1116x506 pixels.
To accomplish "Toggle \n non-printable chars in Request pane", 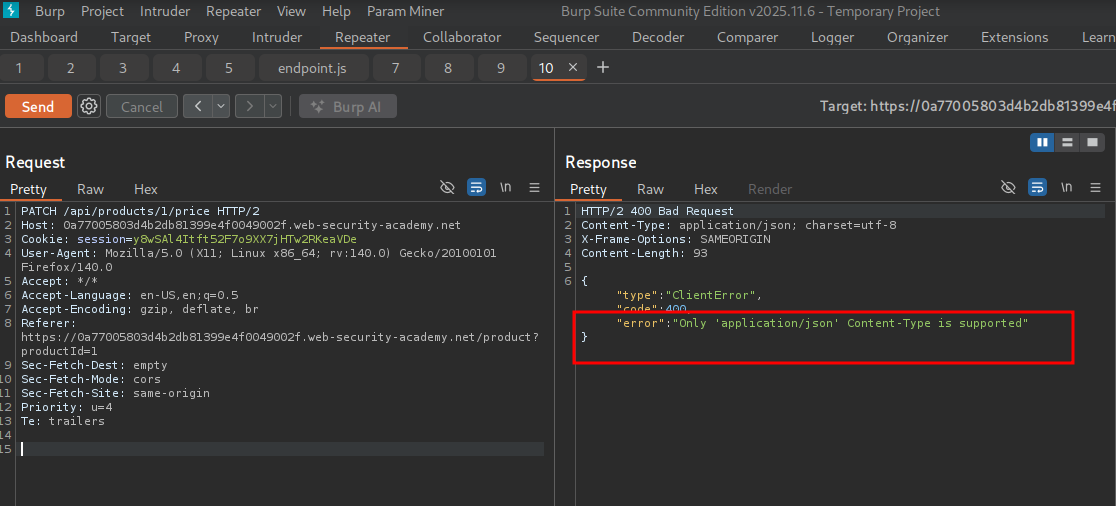I will [x=505, y=188].
